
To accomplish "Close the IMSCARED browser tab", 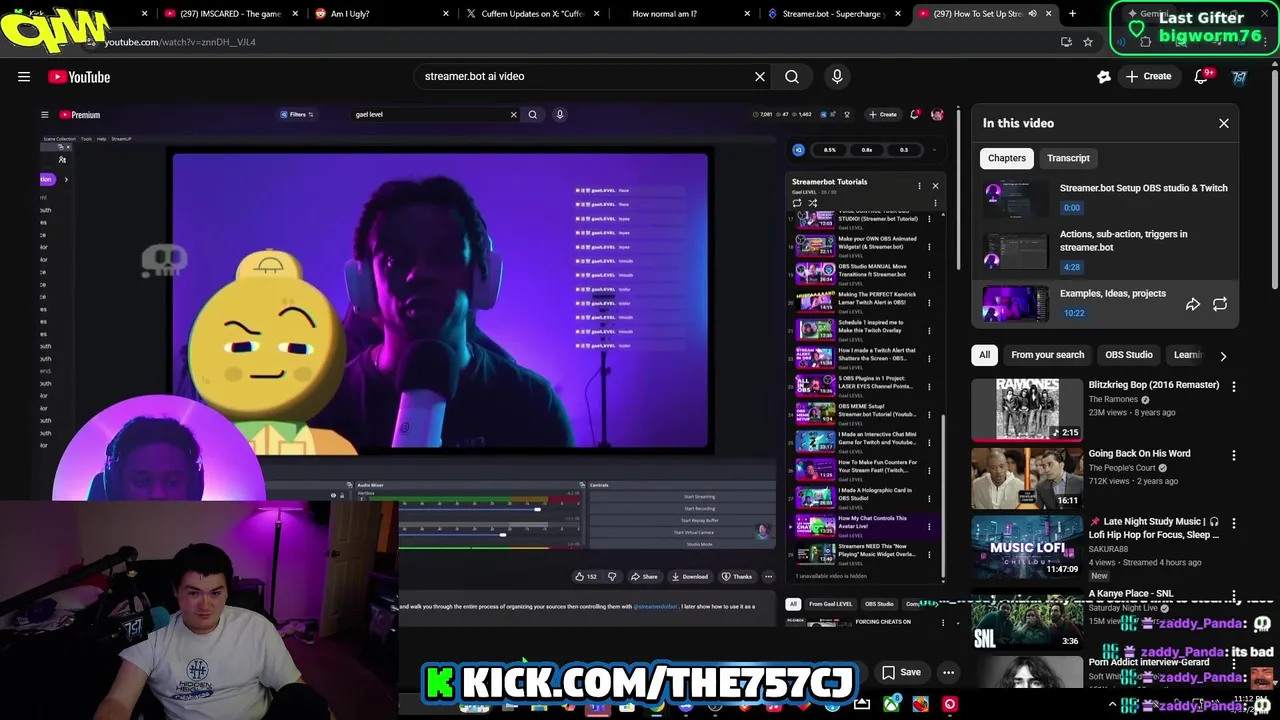I will click(x=295, y=14).
